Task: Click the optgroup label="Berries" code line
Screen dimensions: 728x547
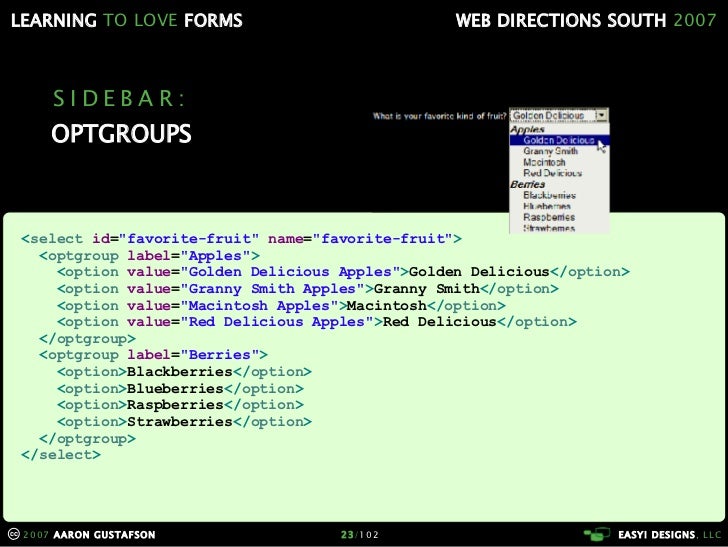Action: coord(153,355)
